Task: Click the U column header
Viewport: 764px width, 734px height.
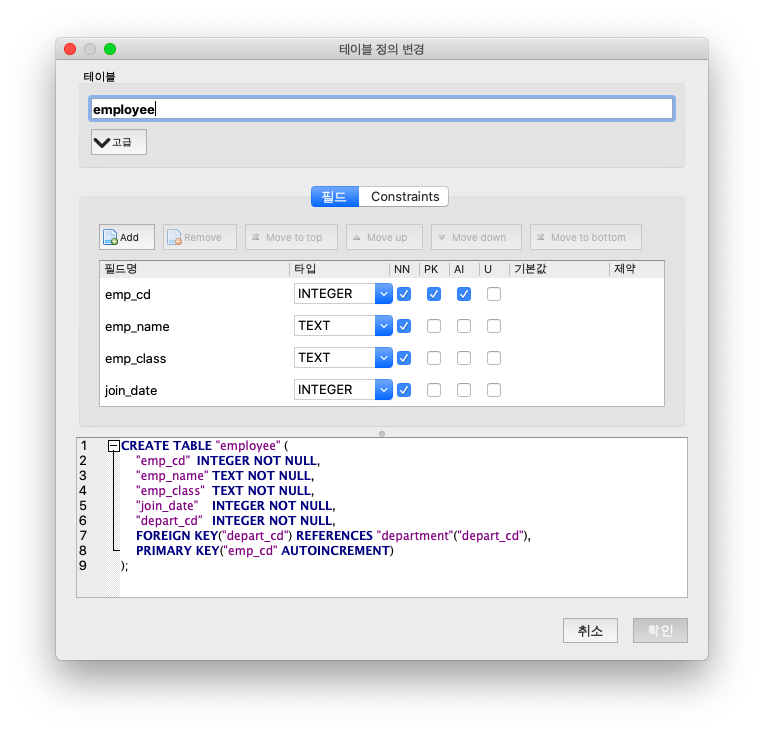Action: 494,269
